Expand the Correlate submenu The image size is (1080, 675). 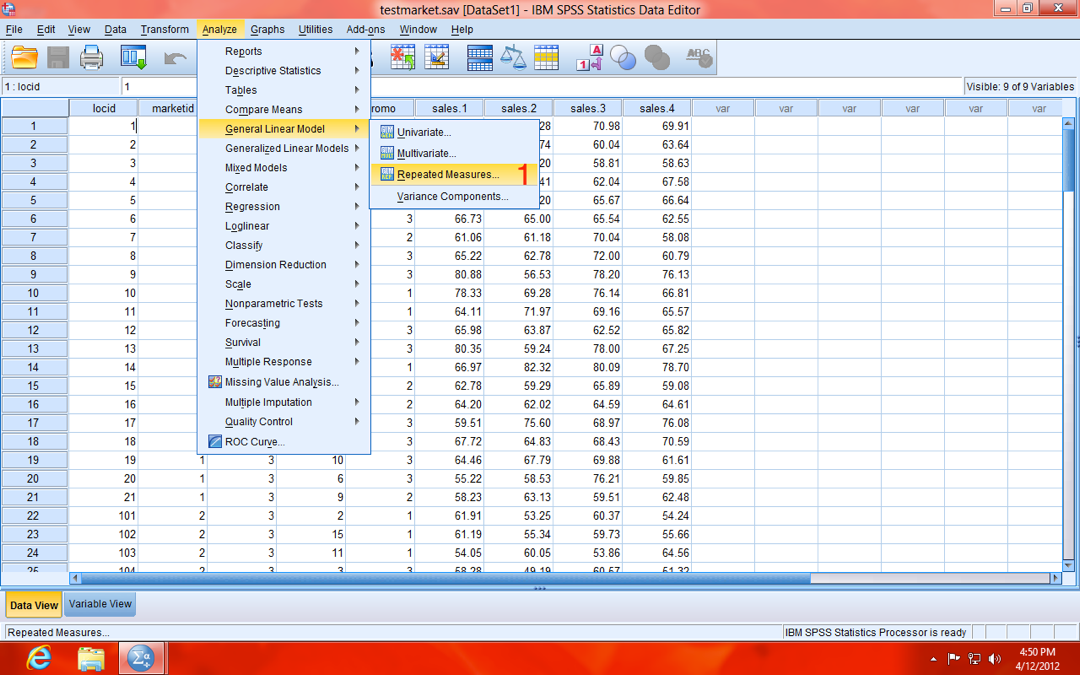click(283, 187)
